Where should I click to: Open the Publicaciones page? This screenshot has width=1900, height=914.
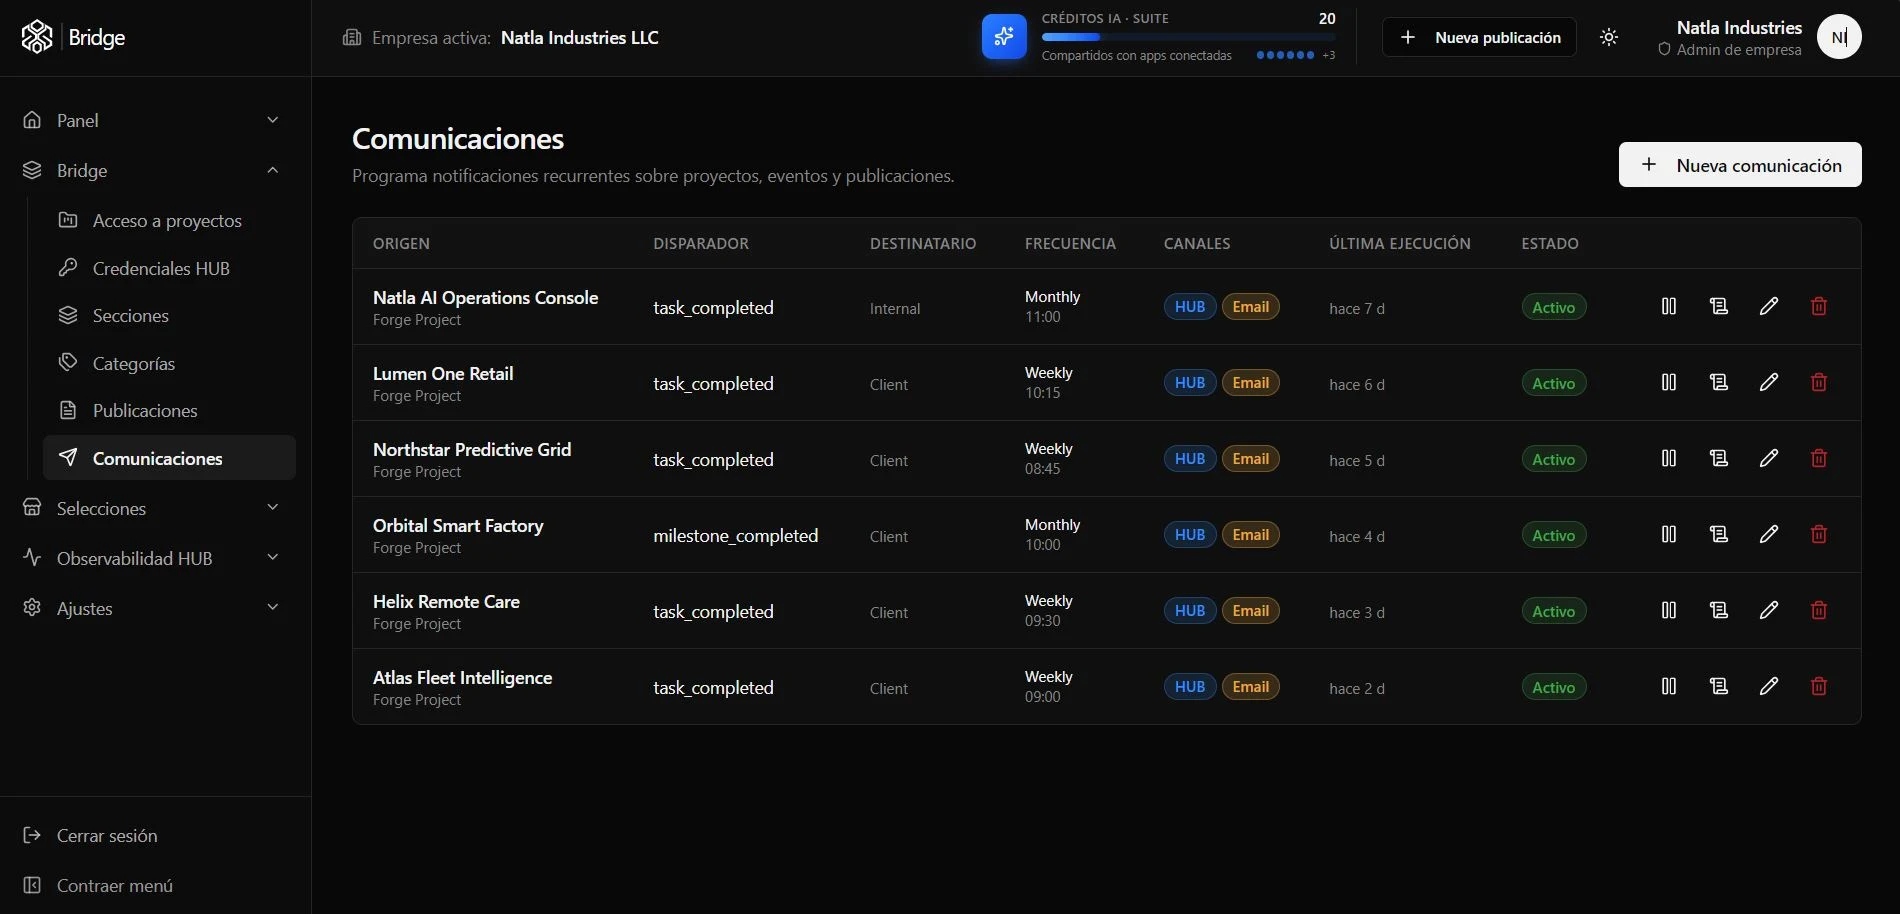pos(170,410)
